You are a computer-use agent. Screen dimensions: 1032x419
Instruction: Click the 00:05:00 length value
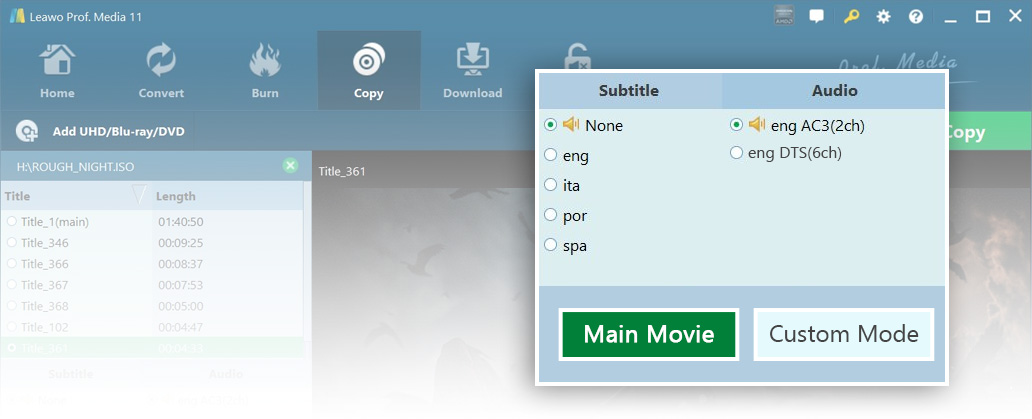click(180, 306)
